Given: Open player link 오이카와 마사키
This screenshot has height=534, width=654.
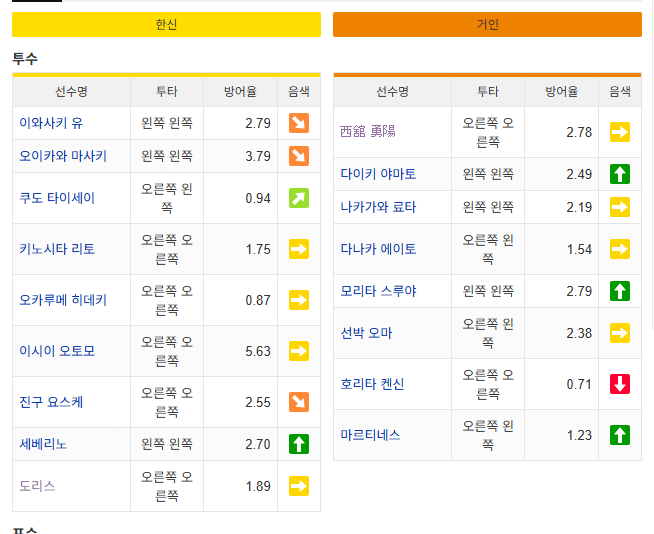Looking at the screenshot, I should (x=63, y=156).
